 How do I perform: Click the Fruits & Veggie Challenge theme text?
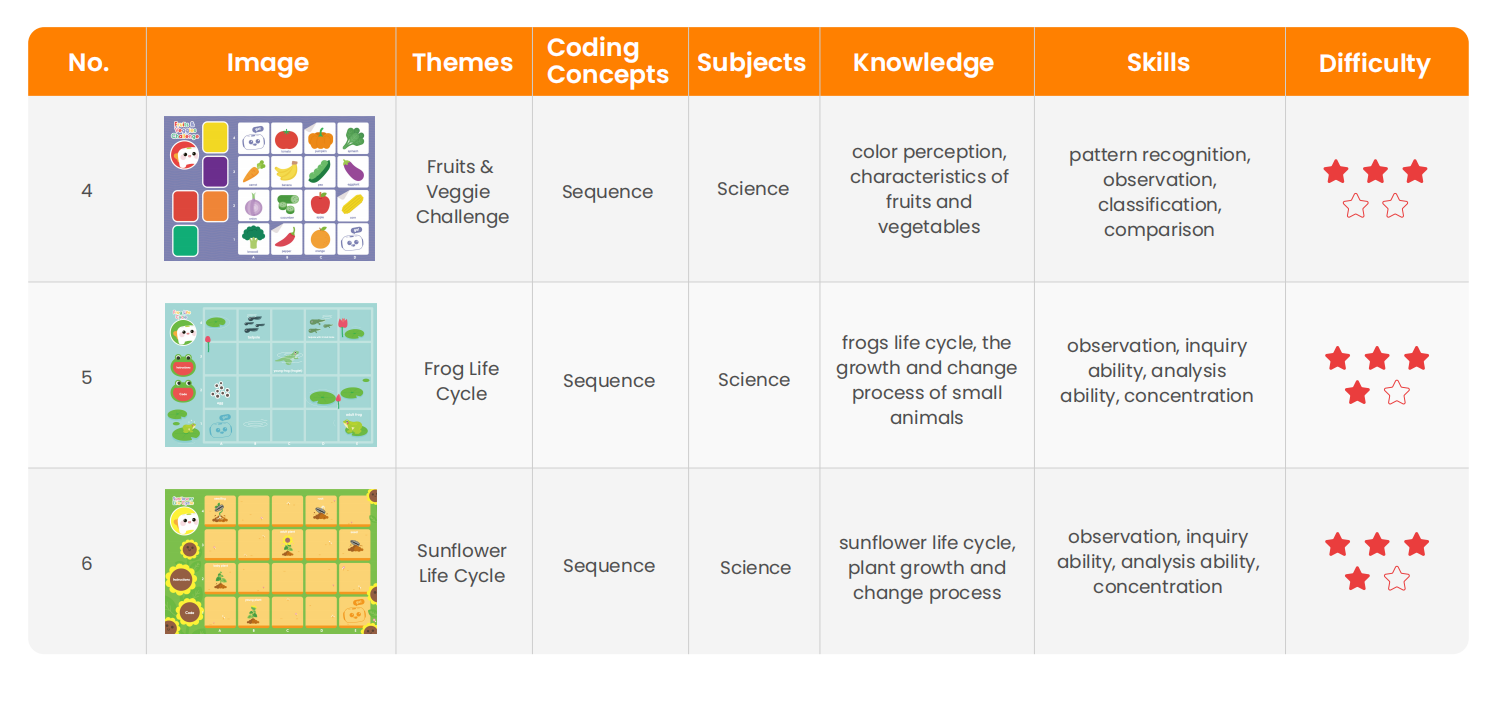click(462, 191)
